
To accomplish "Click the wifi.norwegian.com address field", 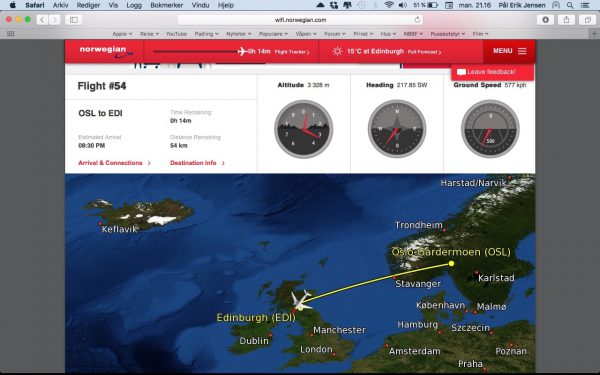I will 300,20.
